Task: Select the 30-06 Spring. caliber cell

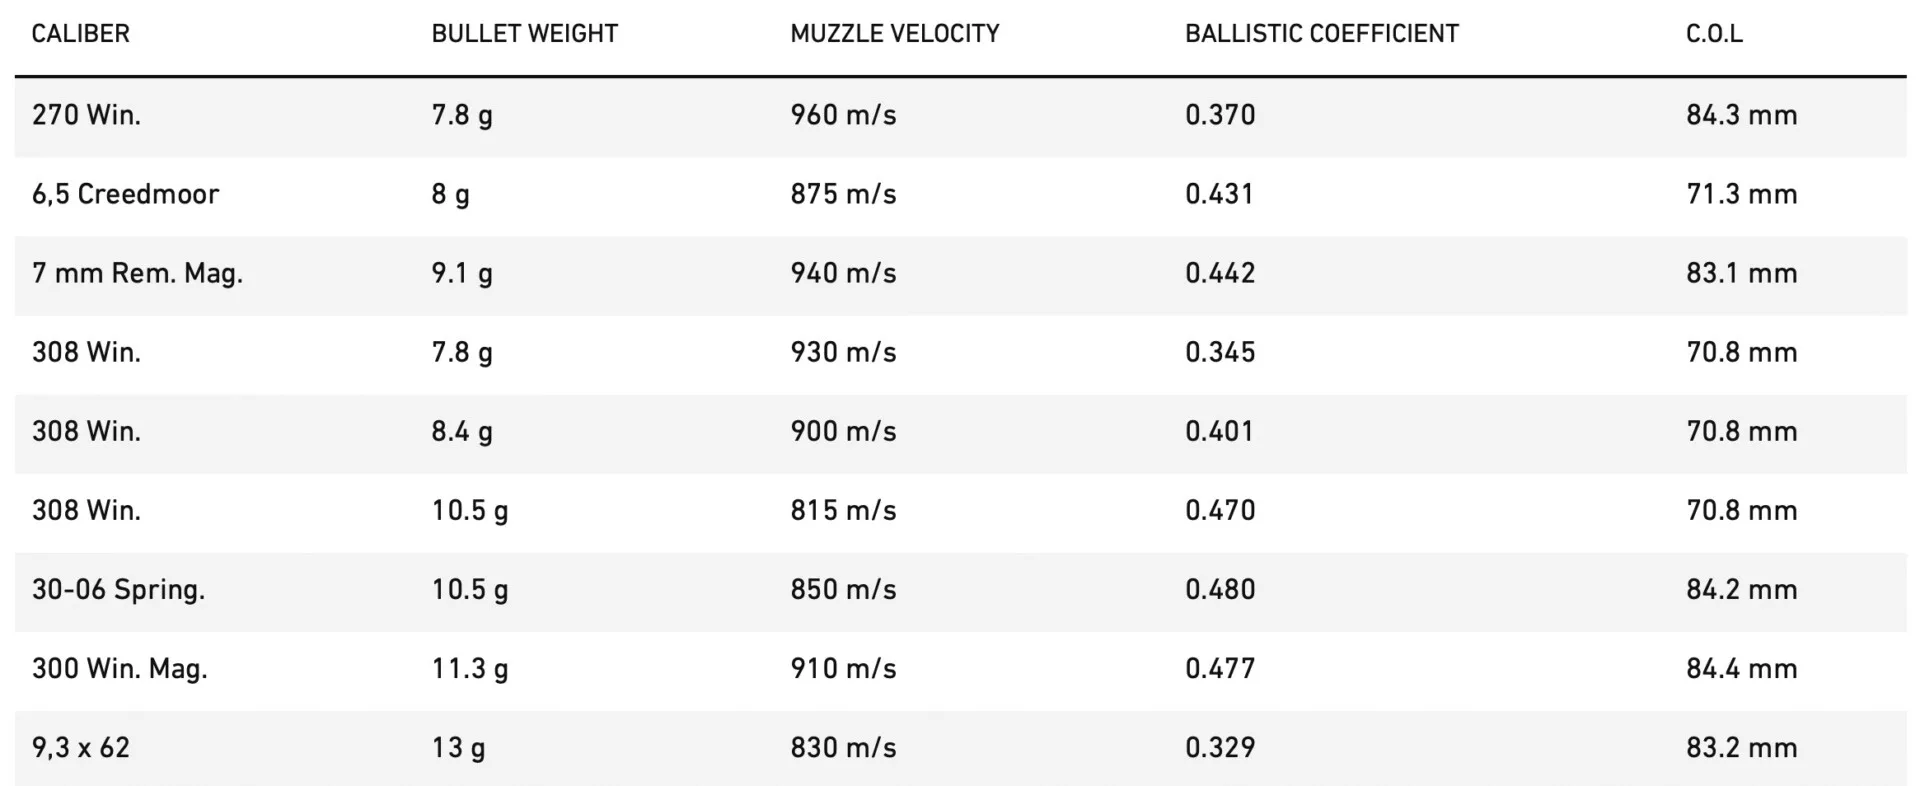Action: tap(118, 589)
